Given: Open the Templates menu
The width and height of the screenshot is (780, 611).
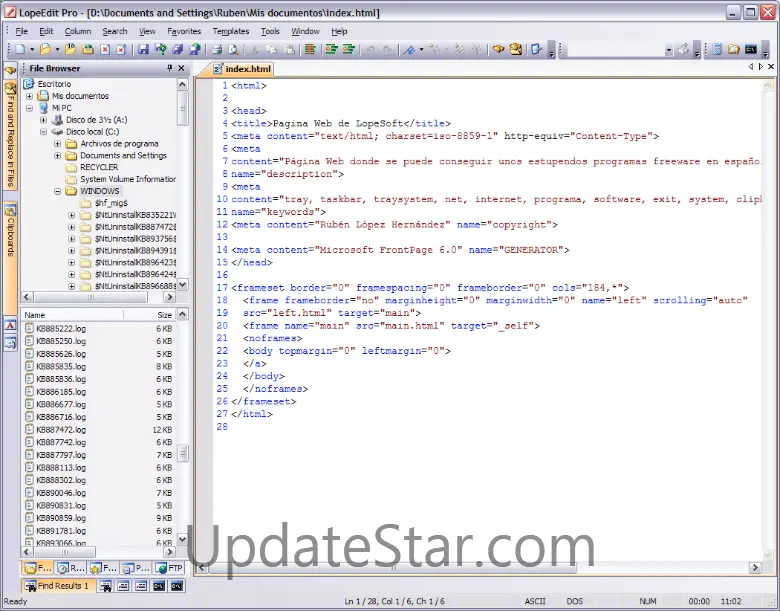Looking at the screenshot, I should click(231, 31).
